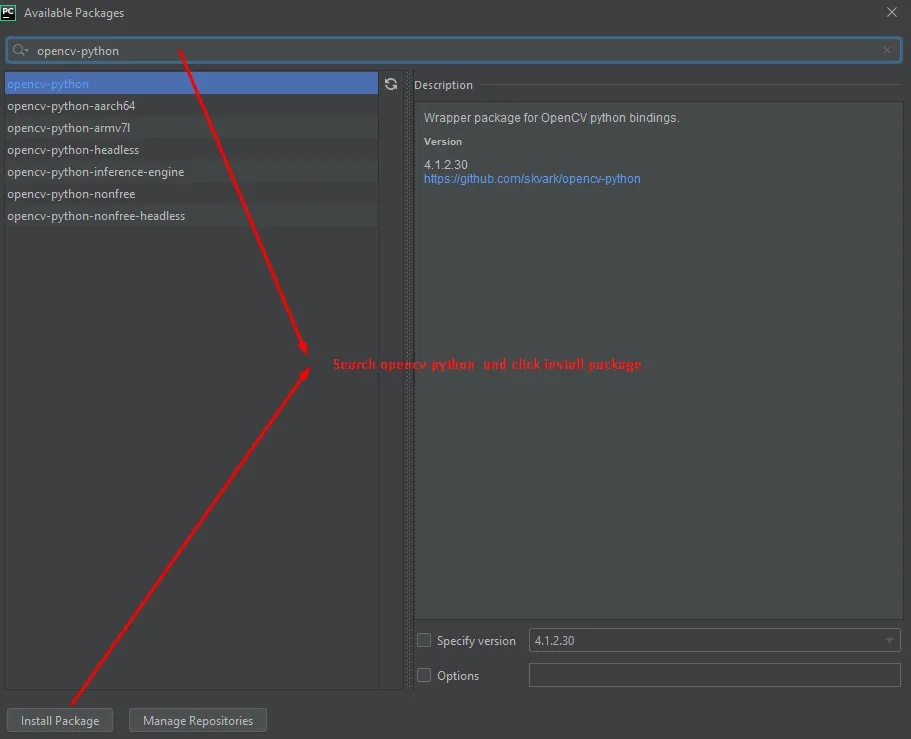Click the search magnifier icon
This screenshot has height=739, width=911.
(20, 51)
